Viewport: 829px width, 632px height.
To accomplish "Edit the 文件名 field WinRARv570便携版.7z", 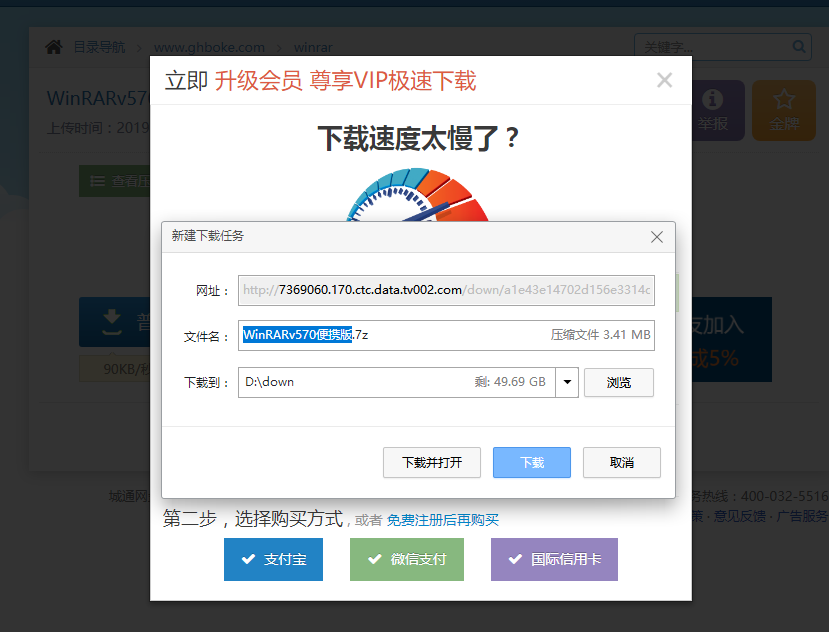I will pos(446,335).
